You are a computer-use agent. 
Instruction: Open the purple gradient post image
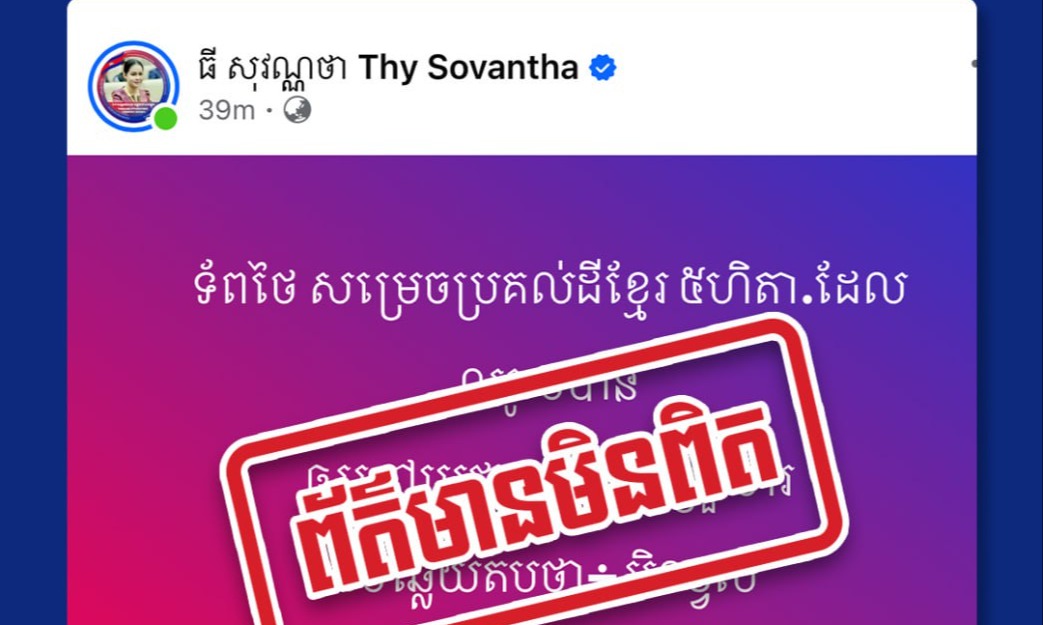click(x=522, y=390)
